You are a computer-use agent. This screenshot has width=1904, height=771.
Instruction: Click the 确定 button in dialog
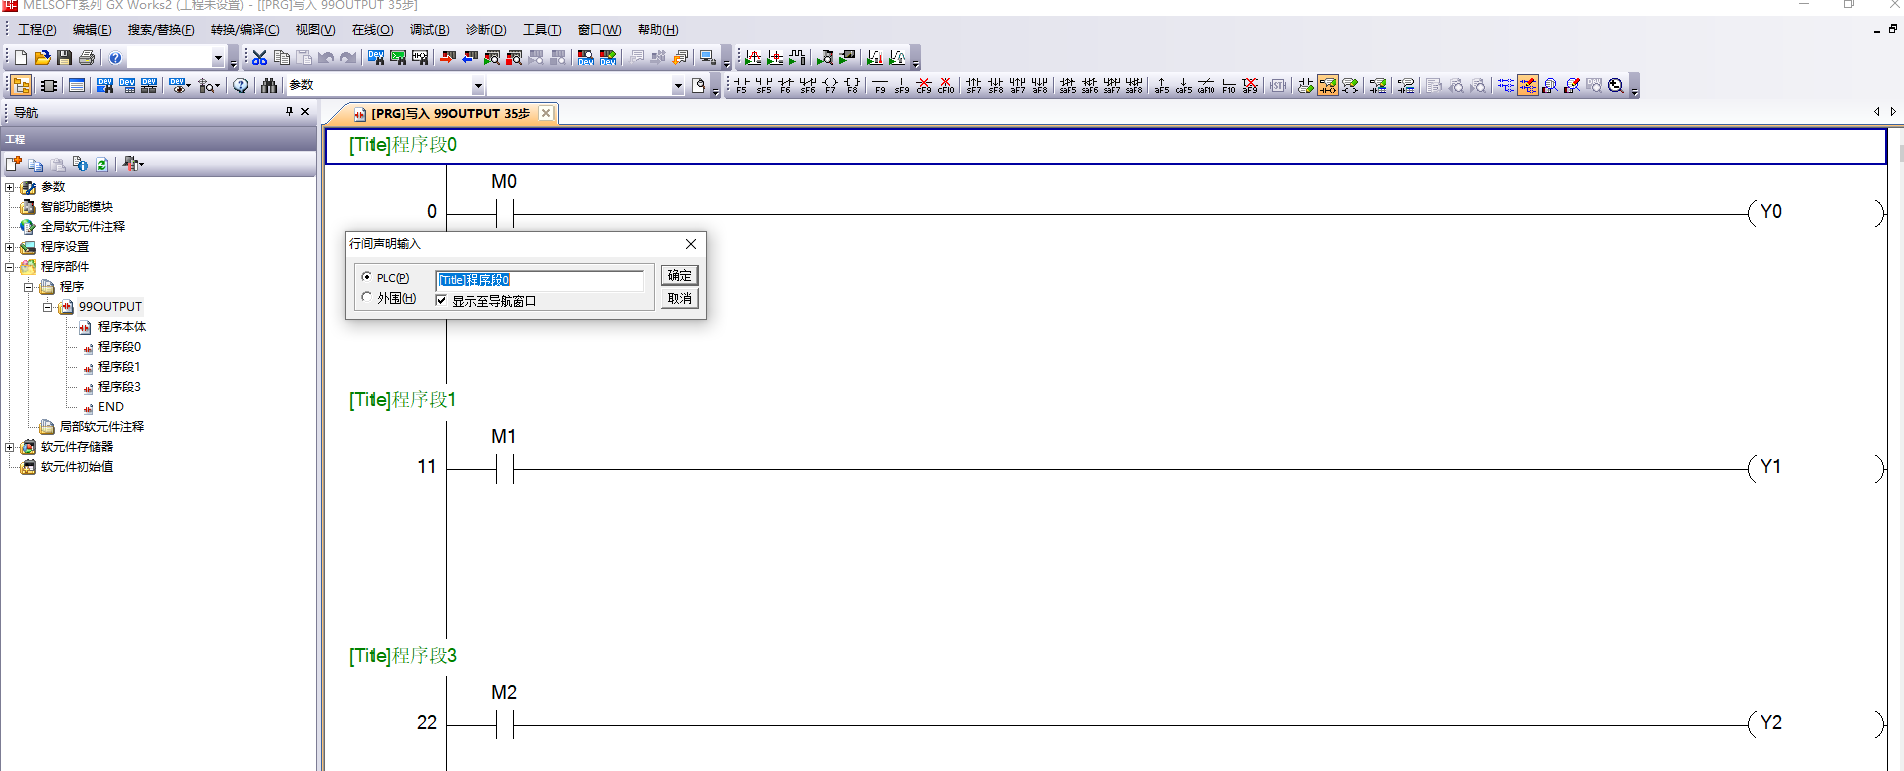pyautogui.click(x=679, y=275)
